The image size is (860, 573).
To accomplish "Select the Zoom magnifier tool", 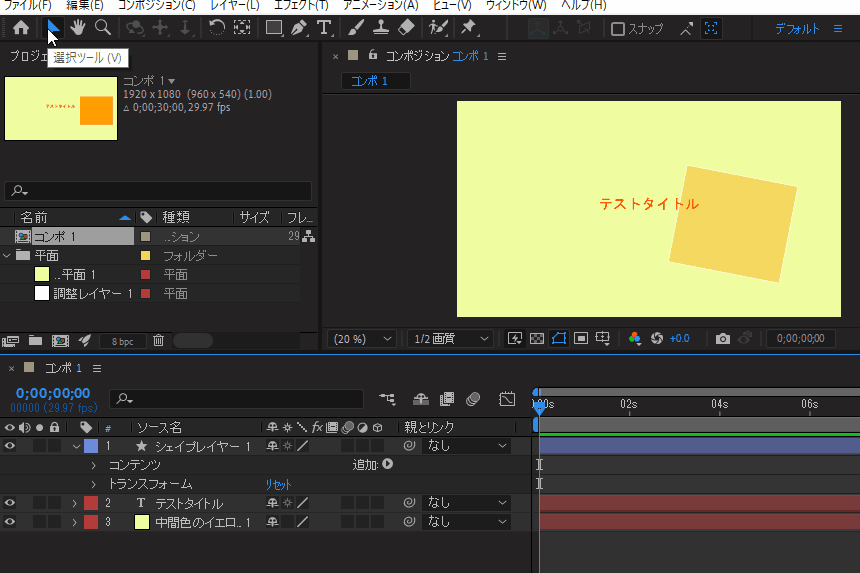I will 103,27.
